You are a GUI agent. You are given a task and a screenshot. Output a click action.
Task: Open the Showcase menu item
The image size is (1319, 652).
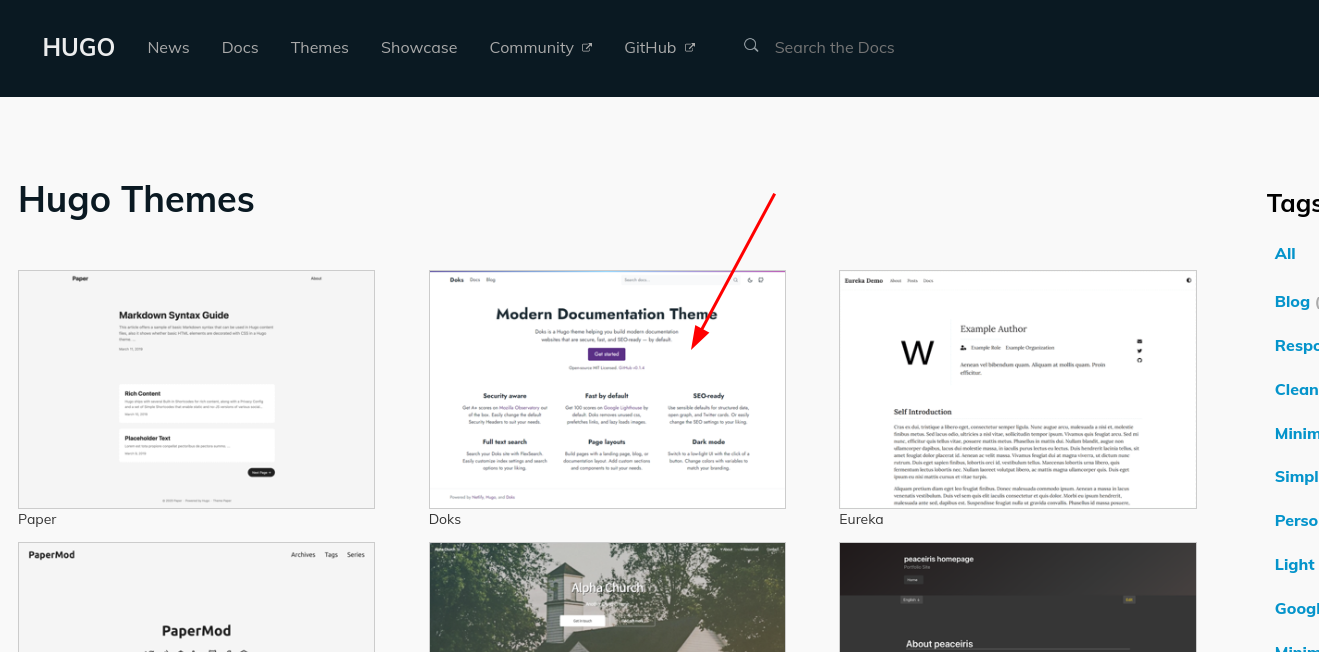click(x=419, y=47)
